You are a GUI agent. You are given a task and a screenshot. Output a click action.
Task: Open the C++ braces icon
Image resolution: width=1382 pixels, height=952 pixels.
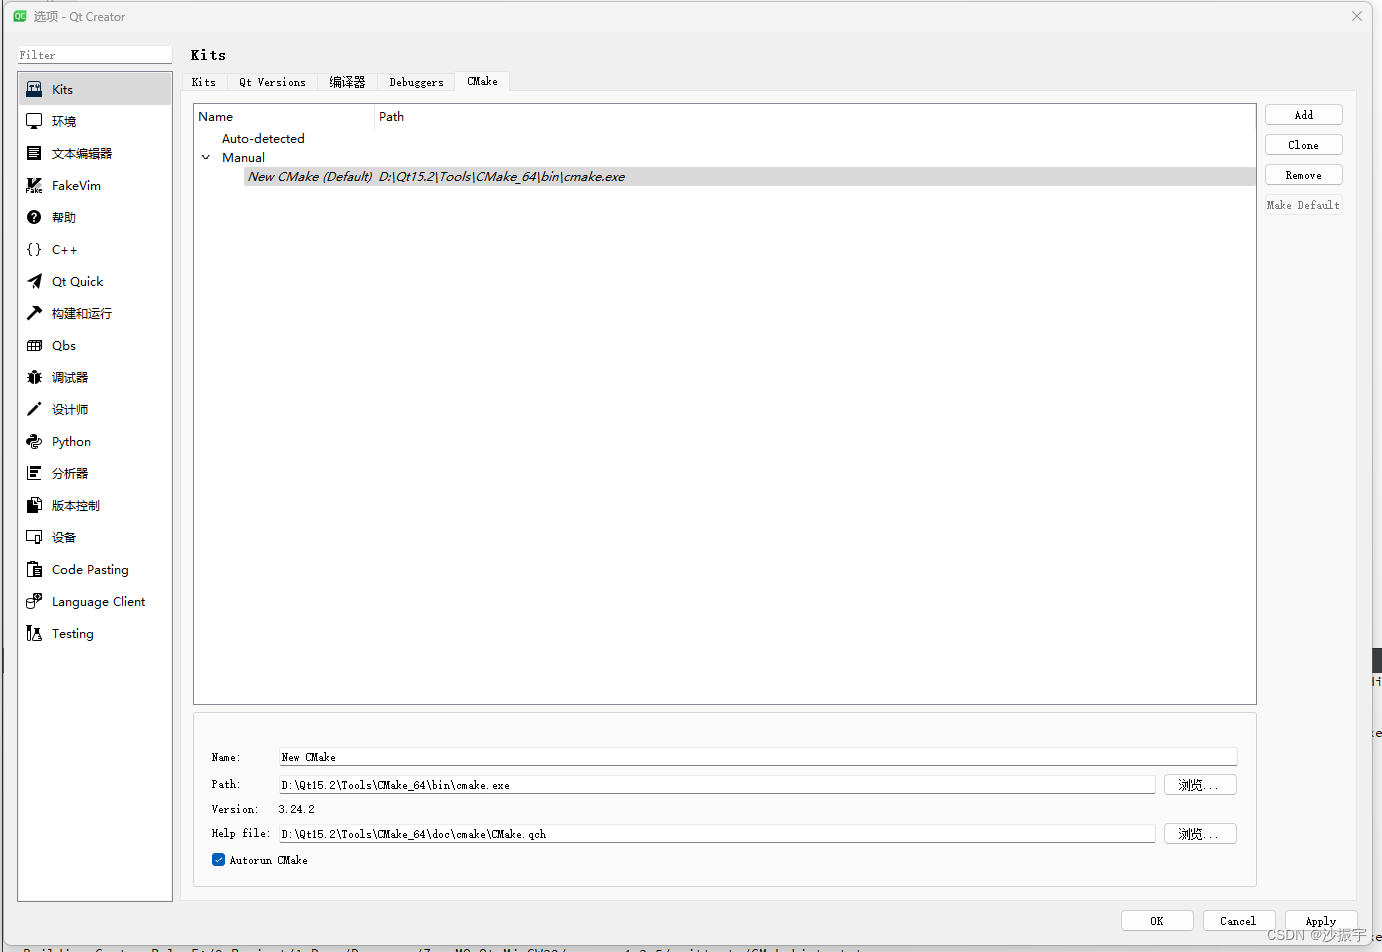(34, 249)
